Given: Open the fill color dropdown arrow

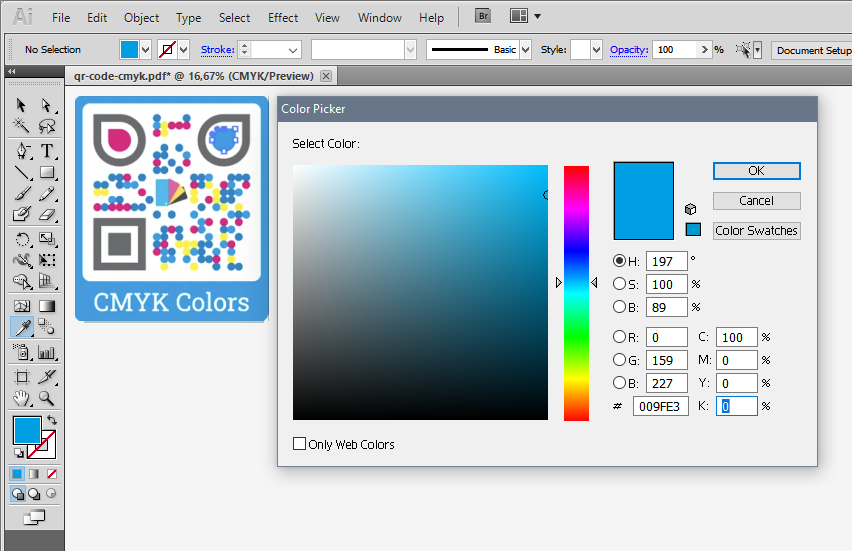Looking at the screenshot, I should pyautogui.click(x=146, y=49).
